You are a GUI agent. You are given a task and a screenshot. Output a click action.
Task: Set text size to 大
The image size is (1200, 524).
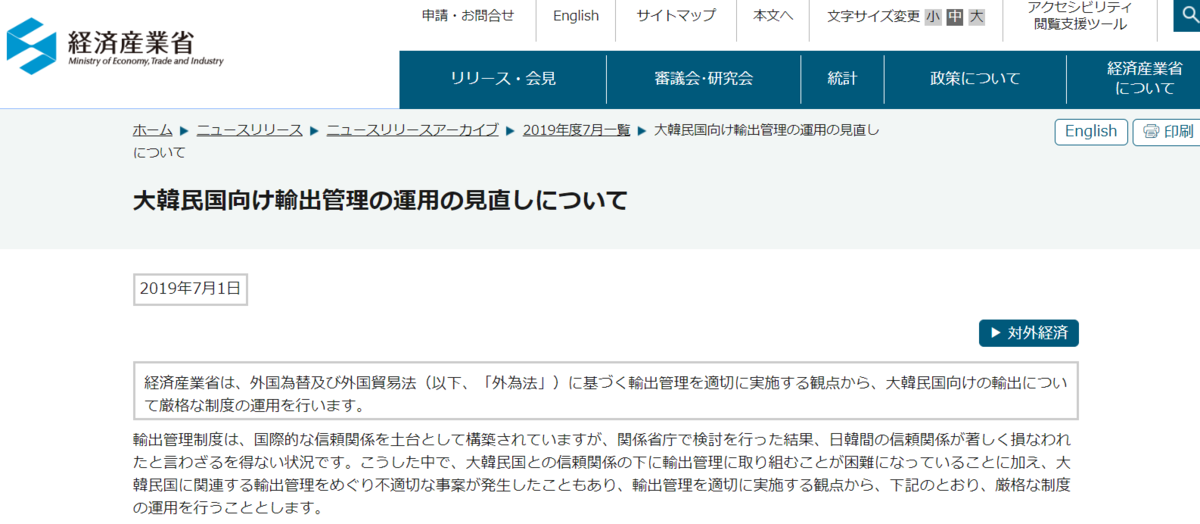click(x=977, y=16)
